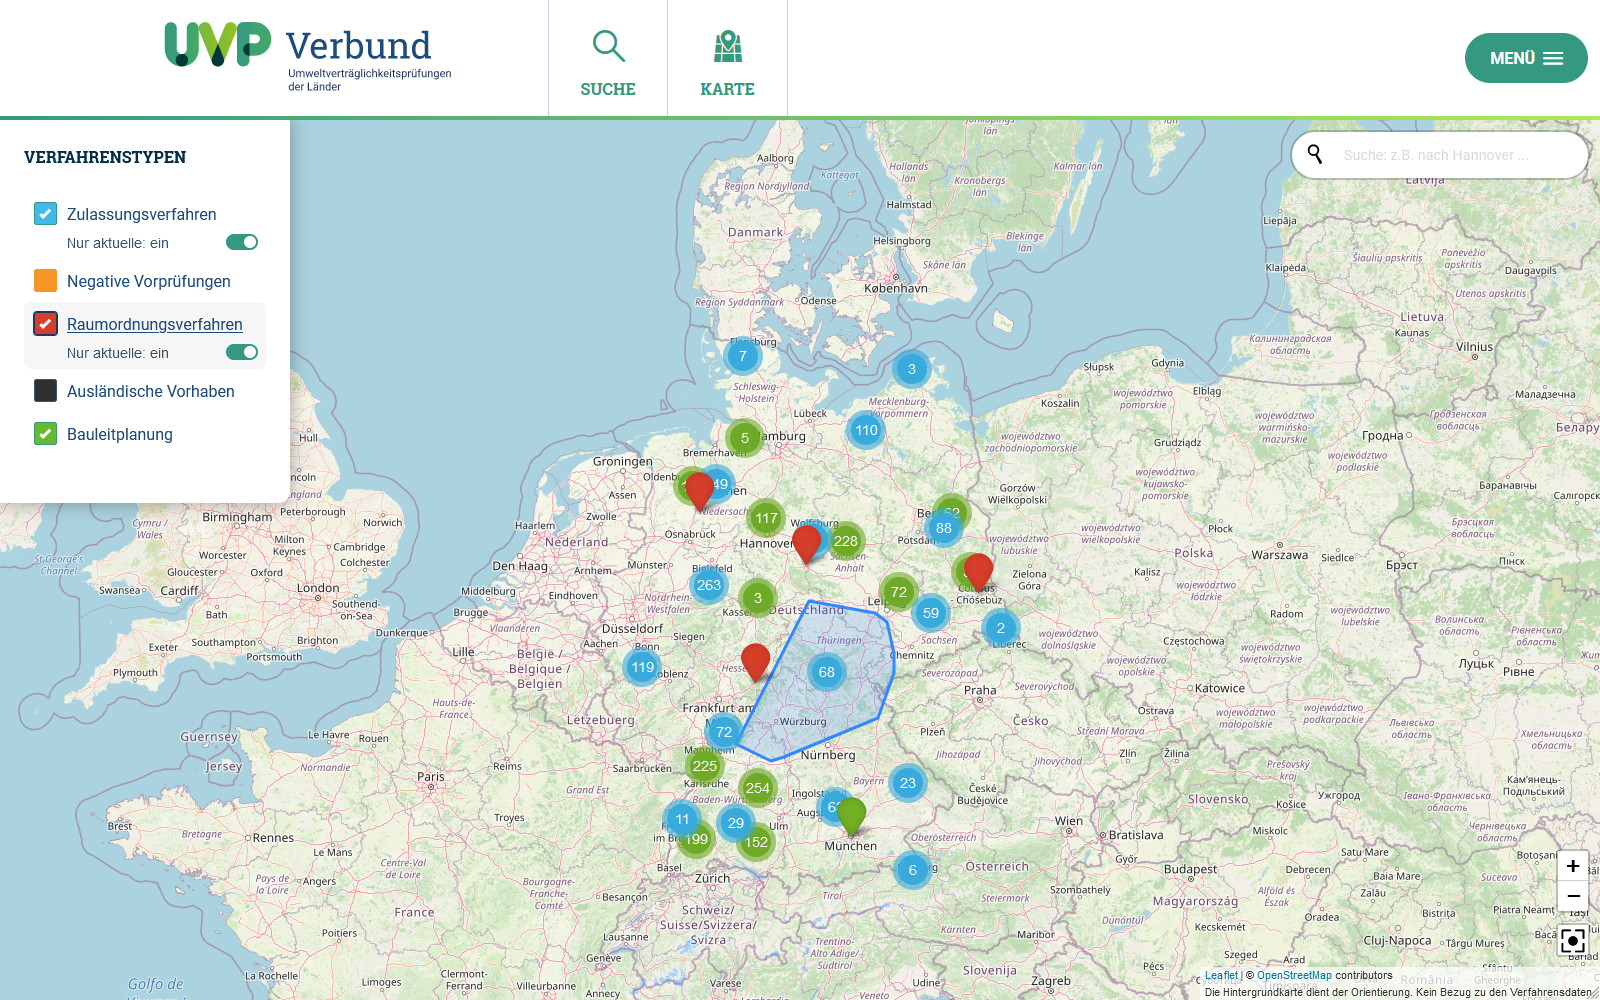This screenshot has width=1600, height=1000.
Task: Toggle Nur aktuelle switch under Zulassungsverfahren
Action: tap(242, 242)
